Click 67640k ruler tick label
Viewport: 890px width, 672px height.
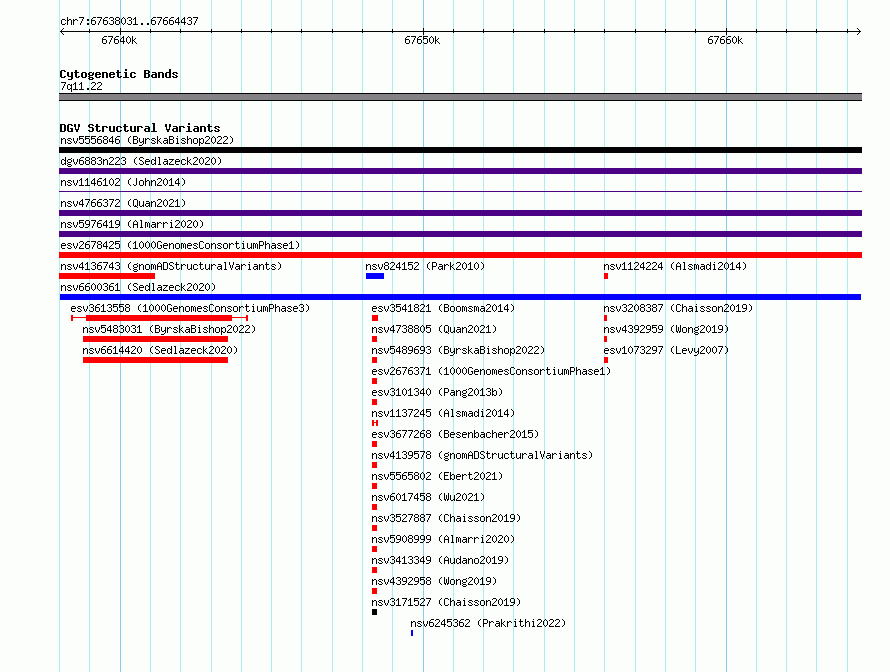tap(119, 40)
